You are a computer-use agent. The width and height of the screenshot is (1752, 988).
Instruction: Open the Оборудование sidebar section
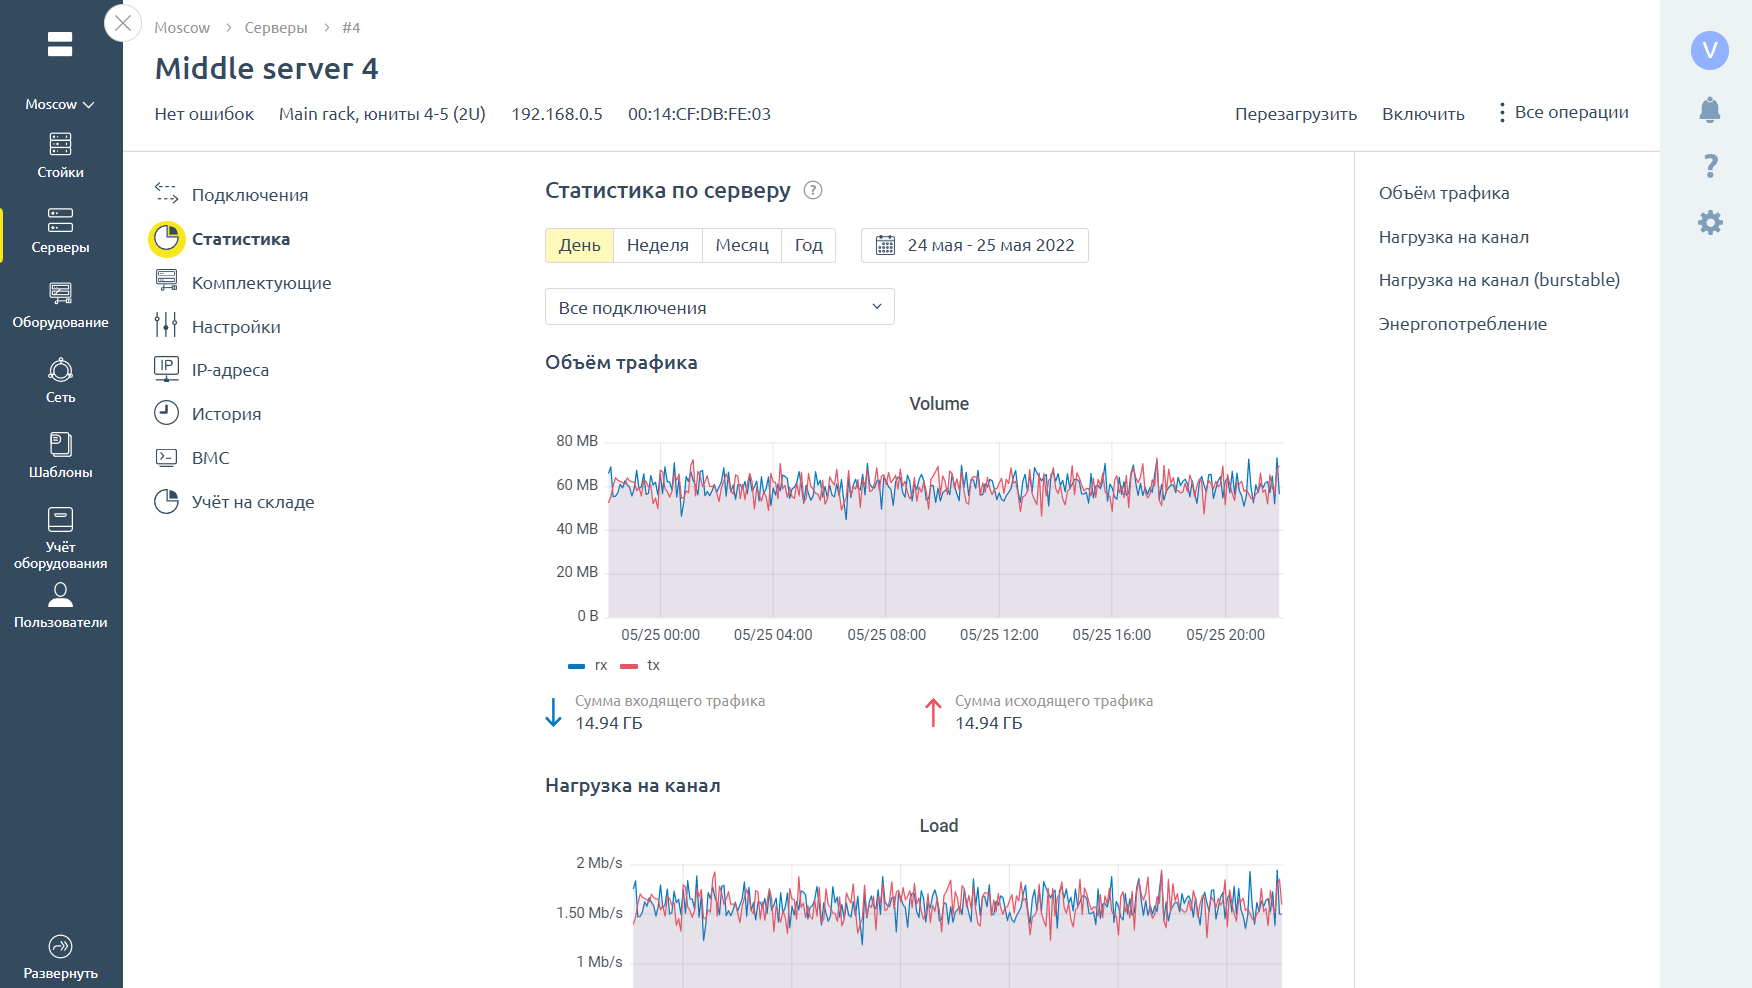(x=60, y=305)
